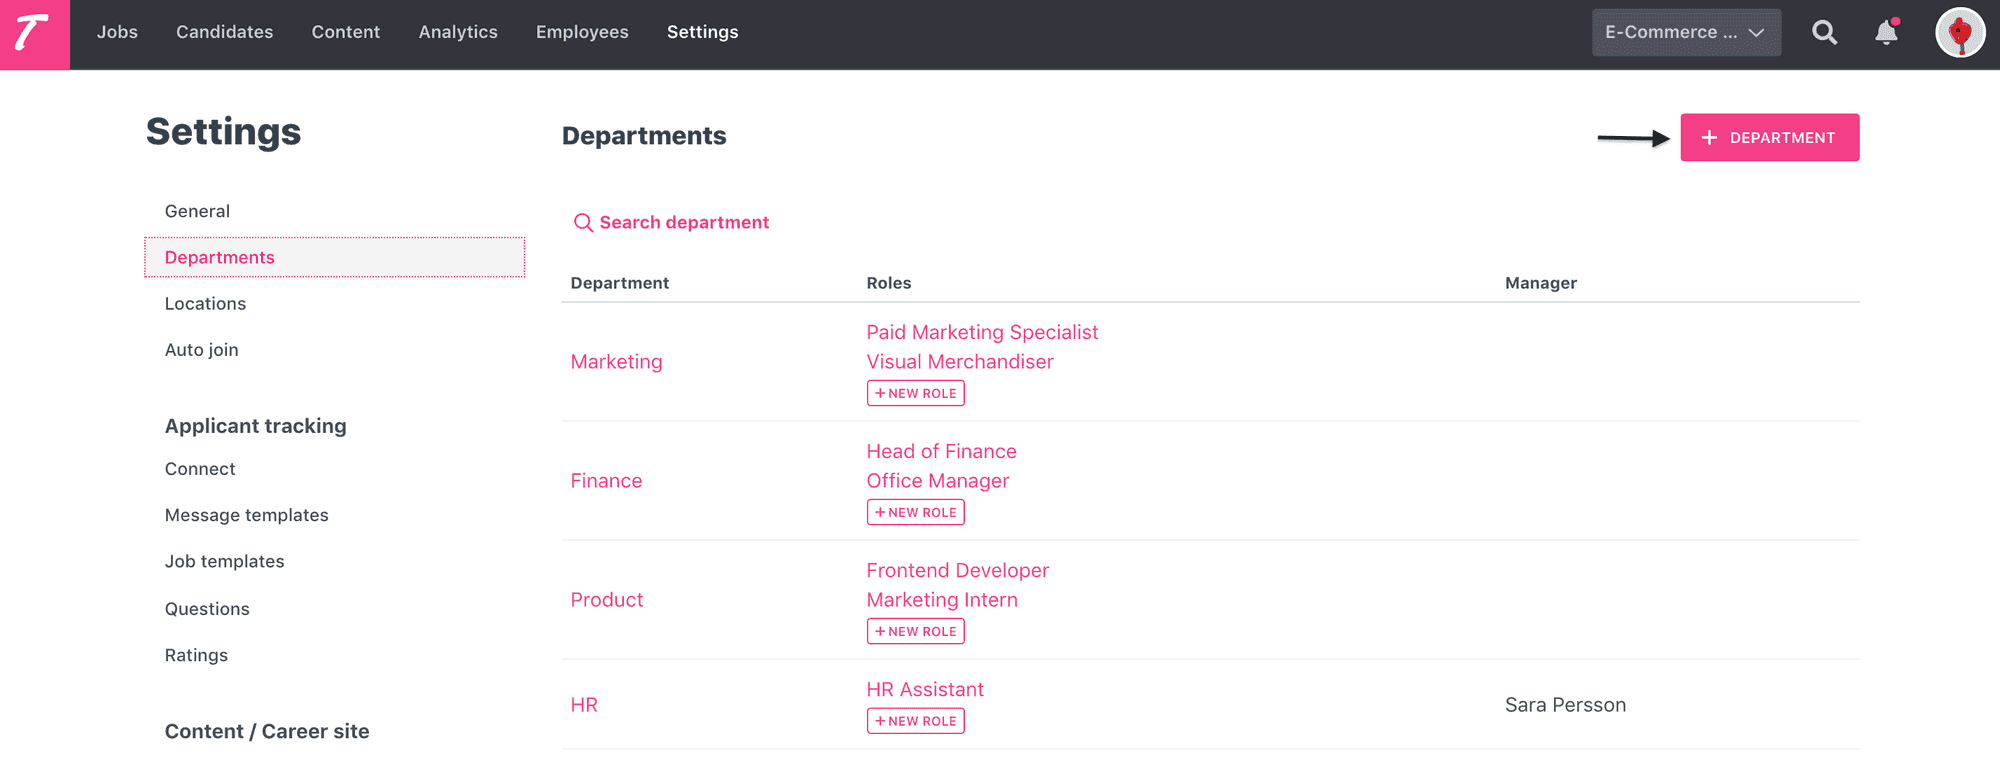Viewport: 2000px width, 758px height.
Task: Switch to Analytics in top navigation
Action: (x=458, y=32)
